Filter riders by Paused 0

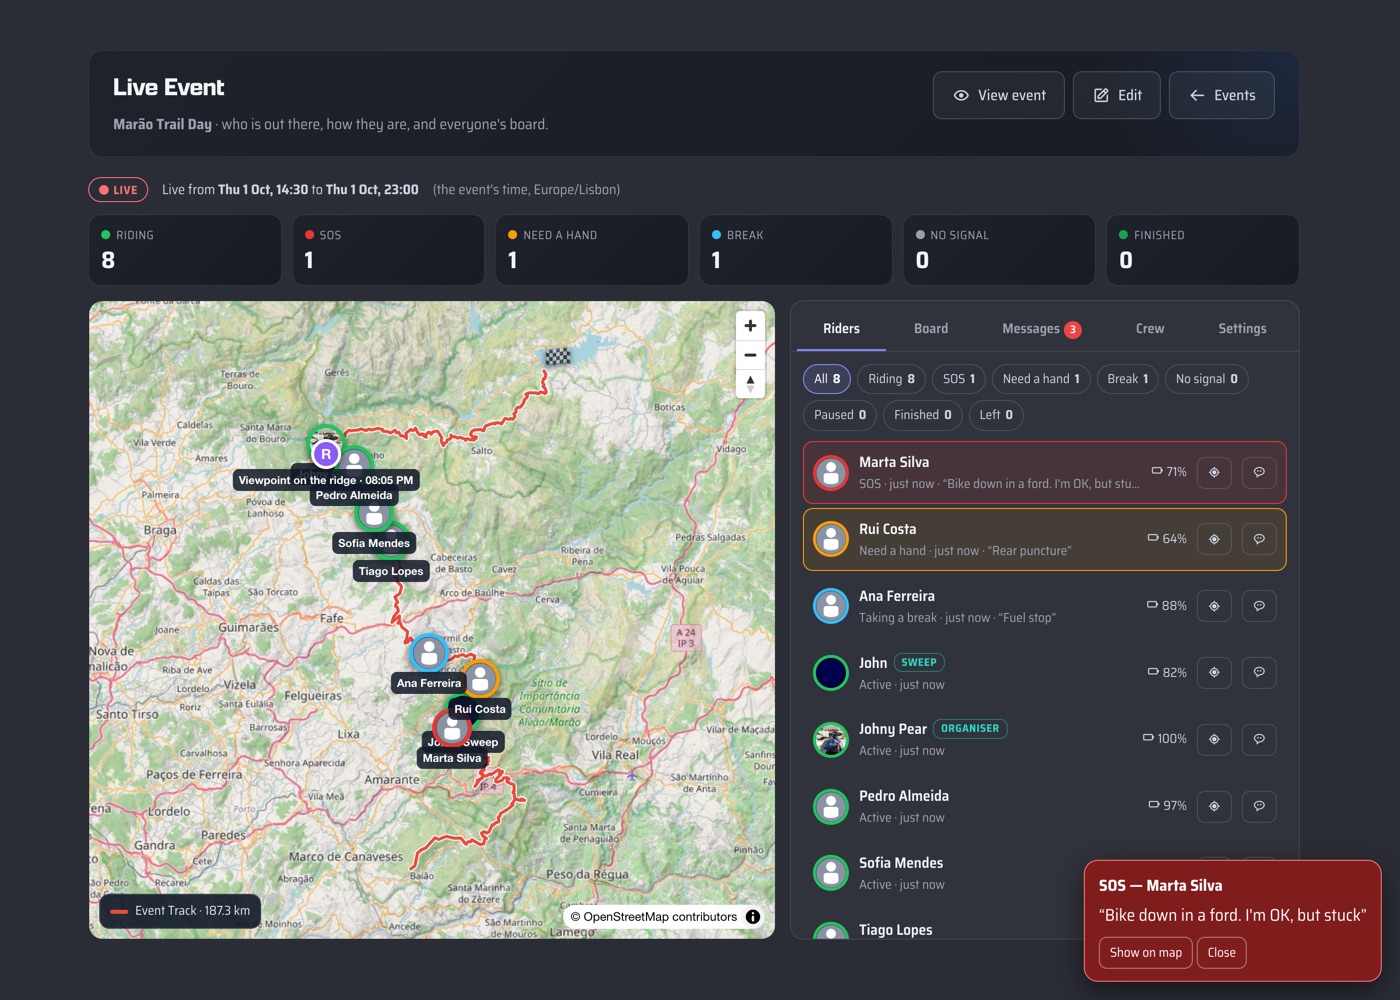point(840,415)
